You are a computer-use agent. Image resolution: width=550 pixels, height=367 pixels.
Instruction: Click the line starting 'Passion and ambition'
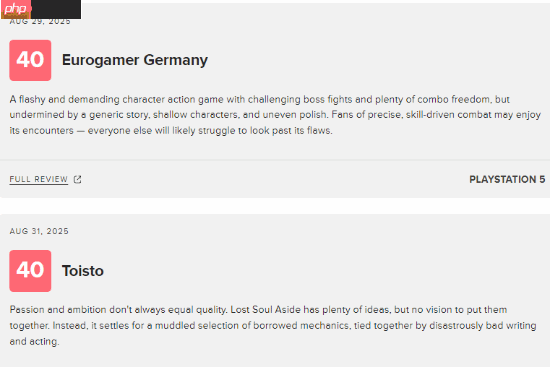258,310
